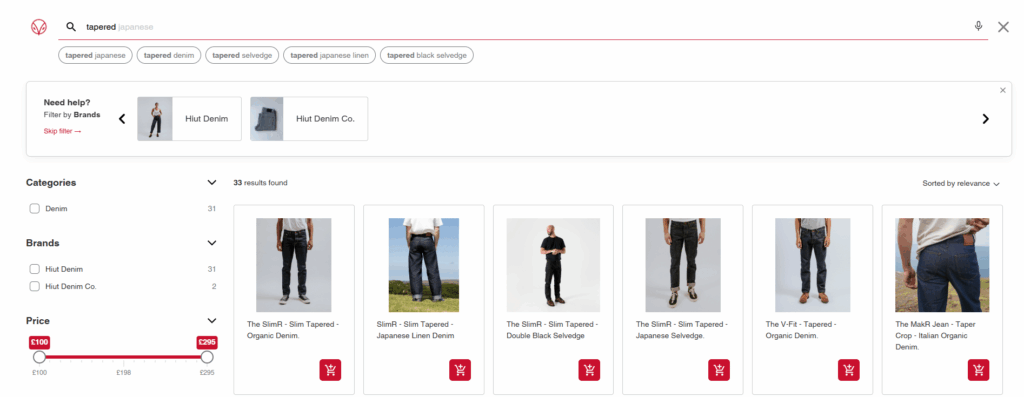This screenshot has height=397, width=1024.
Task: Tick the Hiut Denim Co. brand checkbox
Action: click(35, 286)
